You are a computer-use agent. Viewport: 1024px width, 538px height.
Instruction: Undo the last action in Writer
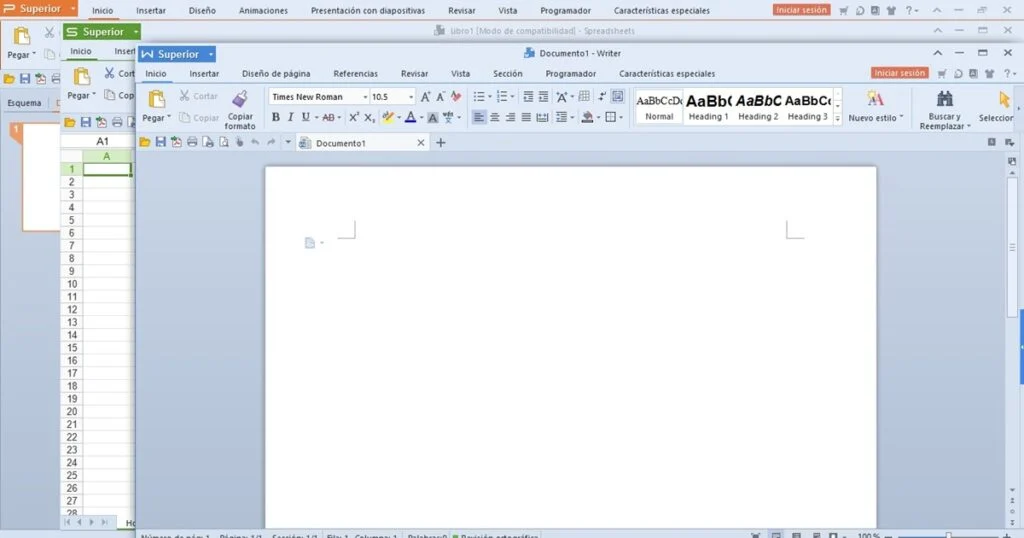click(255, 142)
